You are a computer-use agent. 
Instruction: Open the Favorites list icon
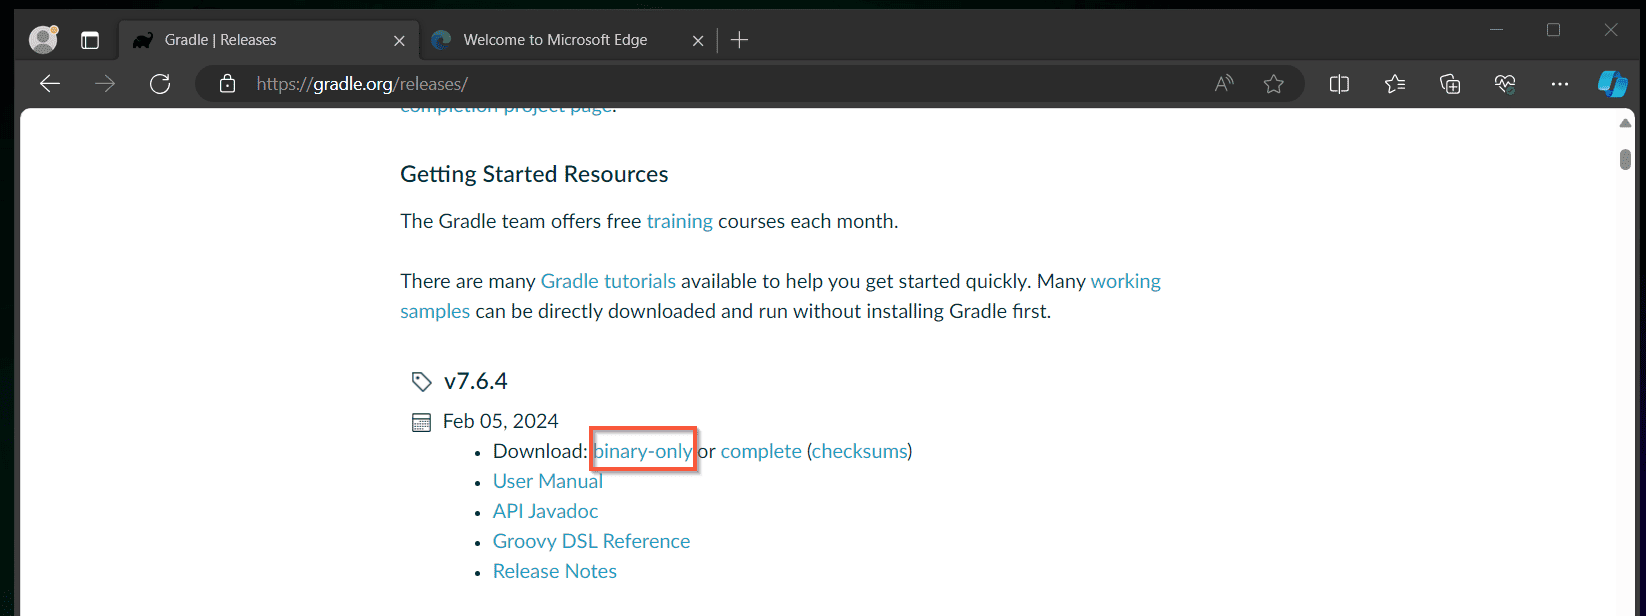[1395, 84]
